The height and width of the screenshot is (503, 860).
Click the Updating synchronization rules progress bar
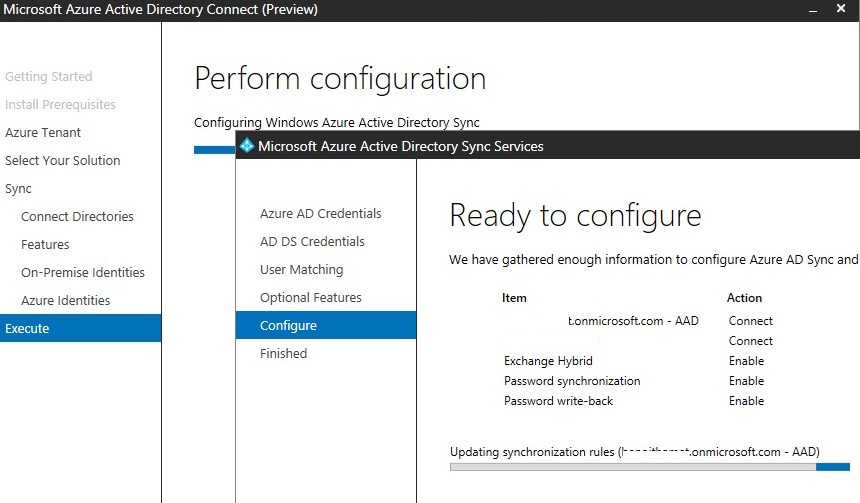[x=648, y=466]
